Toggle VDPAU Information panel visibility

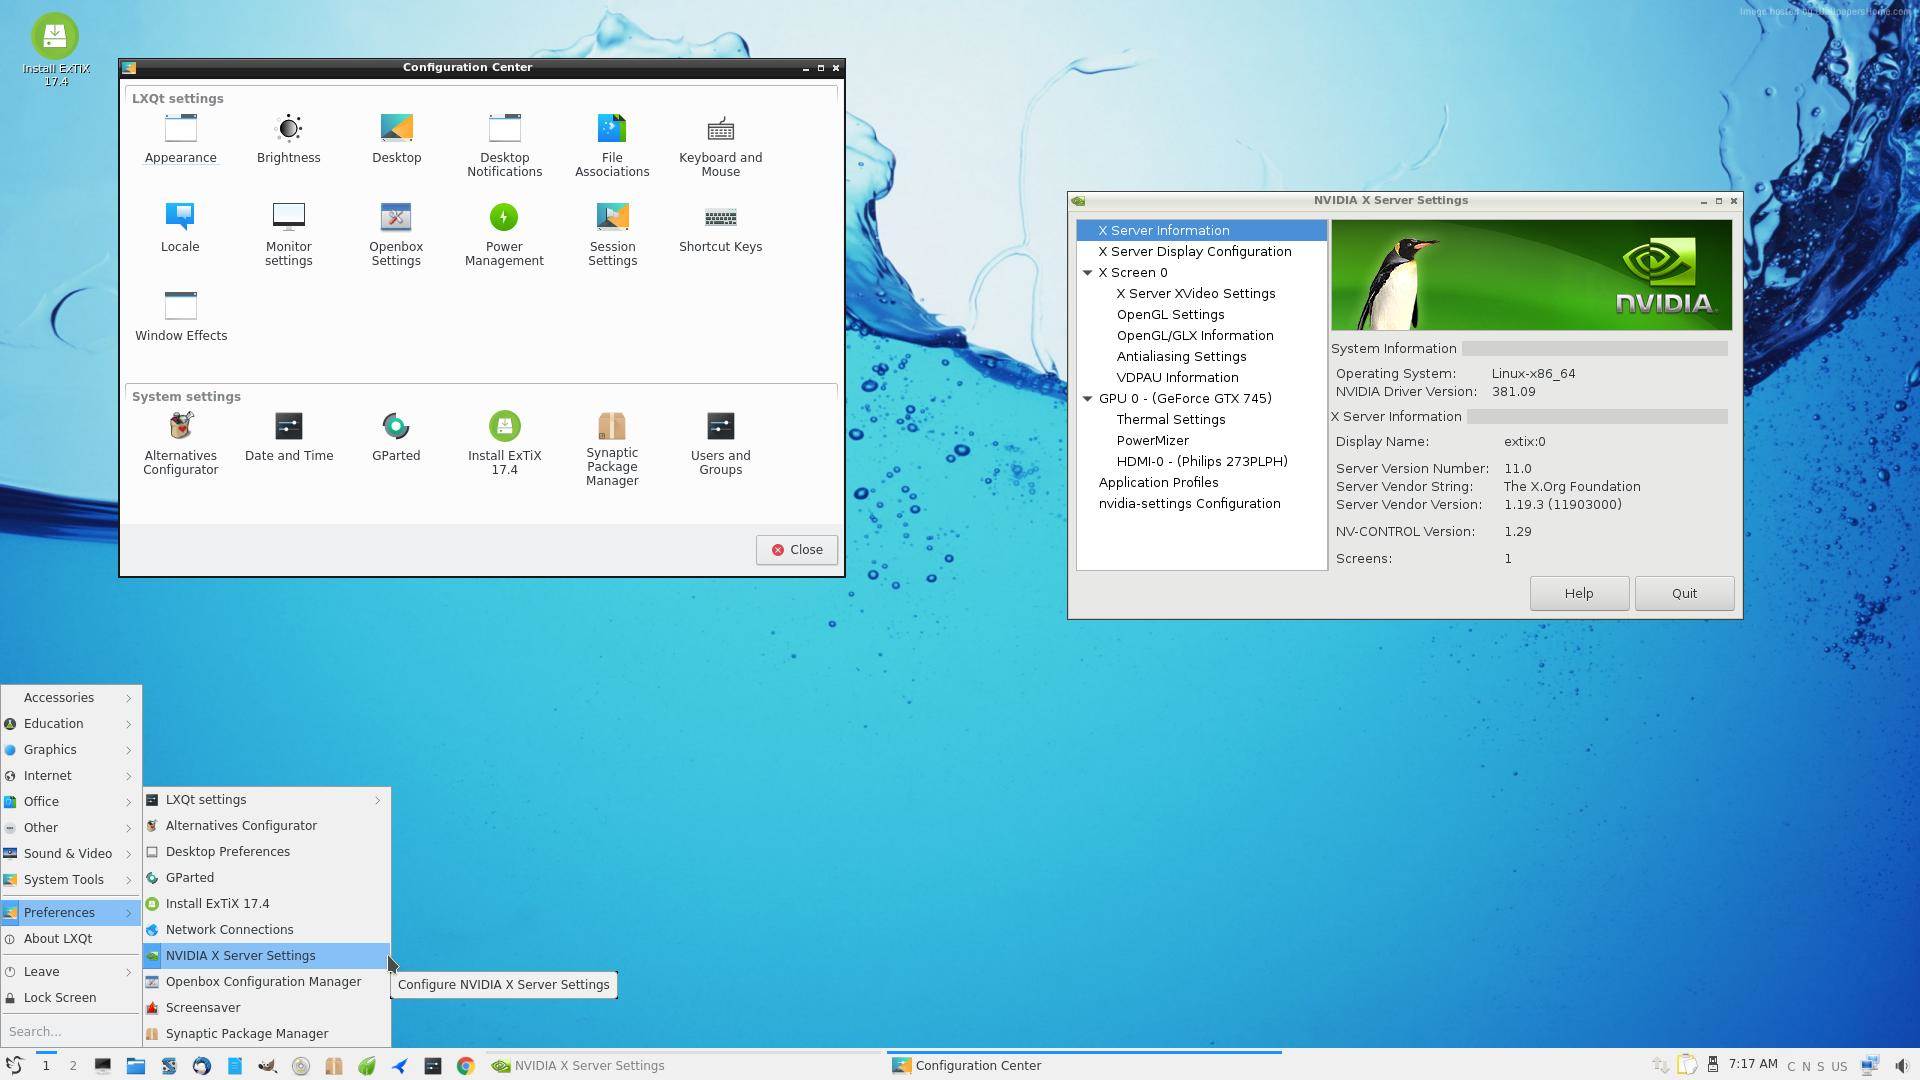(x=1175, y=377)
